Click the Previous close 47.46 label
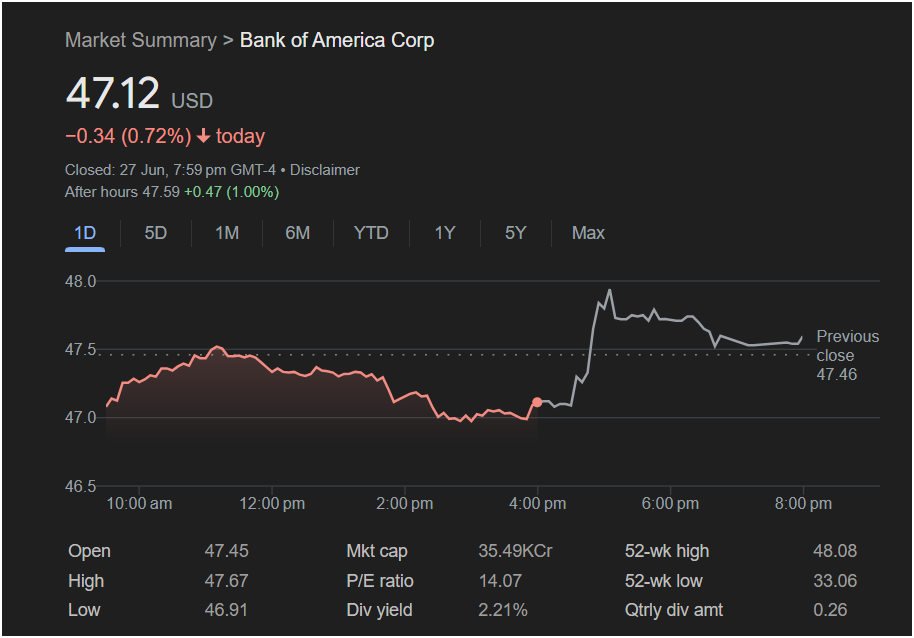Screen dimensions: 914x638 847,355
